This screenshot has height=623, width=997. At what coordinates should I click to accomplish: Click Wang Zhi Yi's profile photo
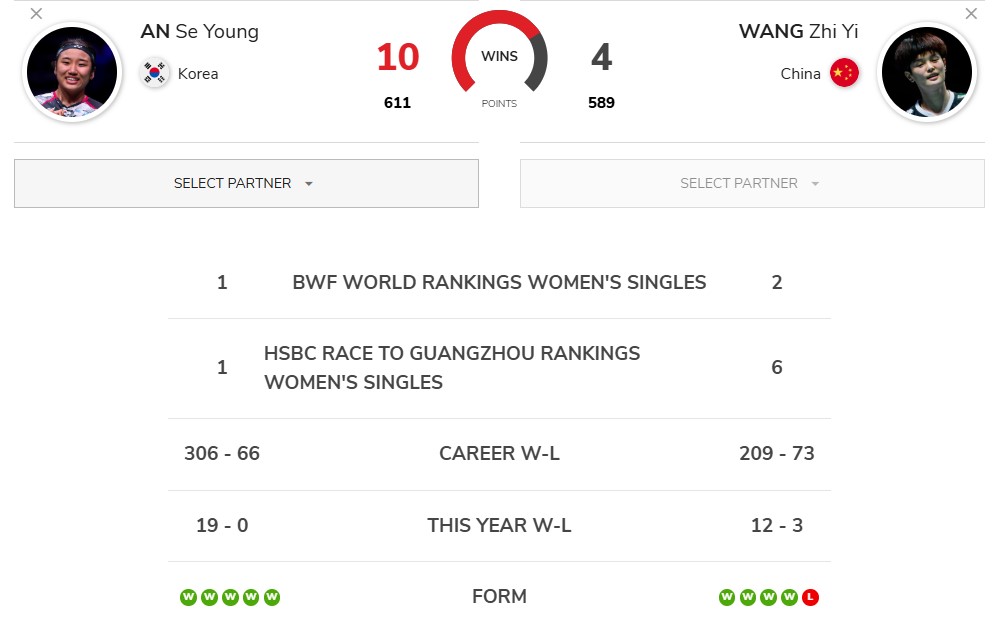[x=926, y=72]
